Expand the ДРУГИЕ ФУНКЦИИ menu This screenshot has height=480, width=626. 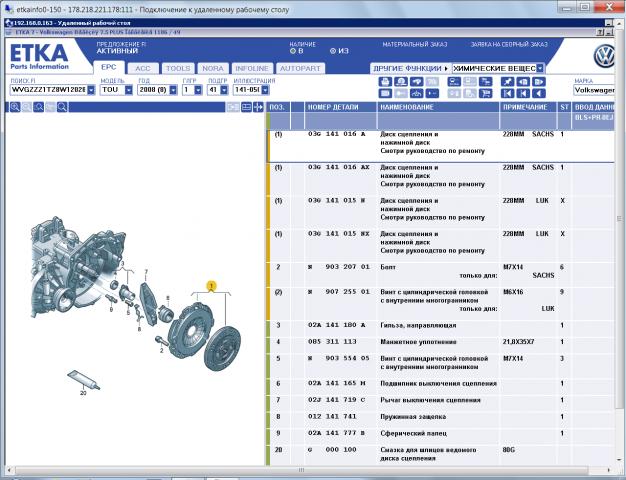pyautogui.click(x=410, y=68)
